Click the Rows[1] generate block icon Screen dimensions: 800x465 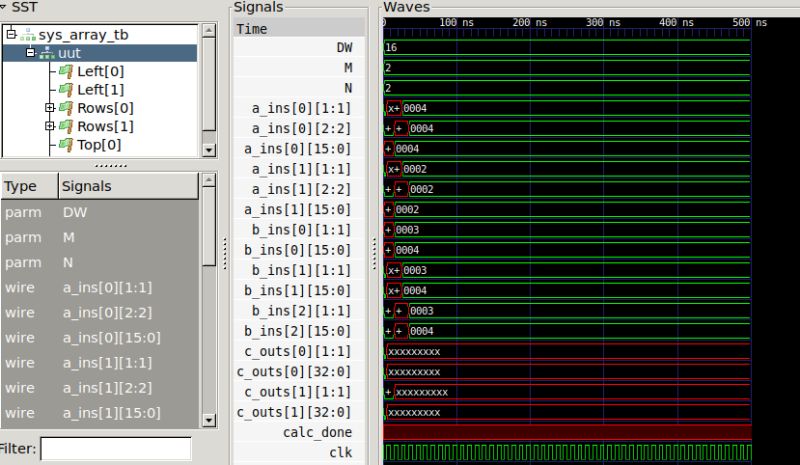coord(66,127)
